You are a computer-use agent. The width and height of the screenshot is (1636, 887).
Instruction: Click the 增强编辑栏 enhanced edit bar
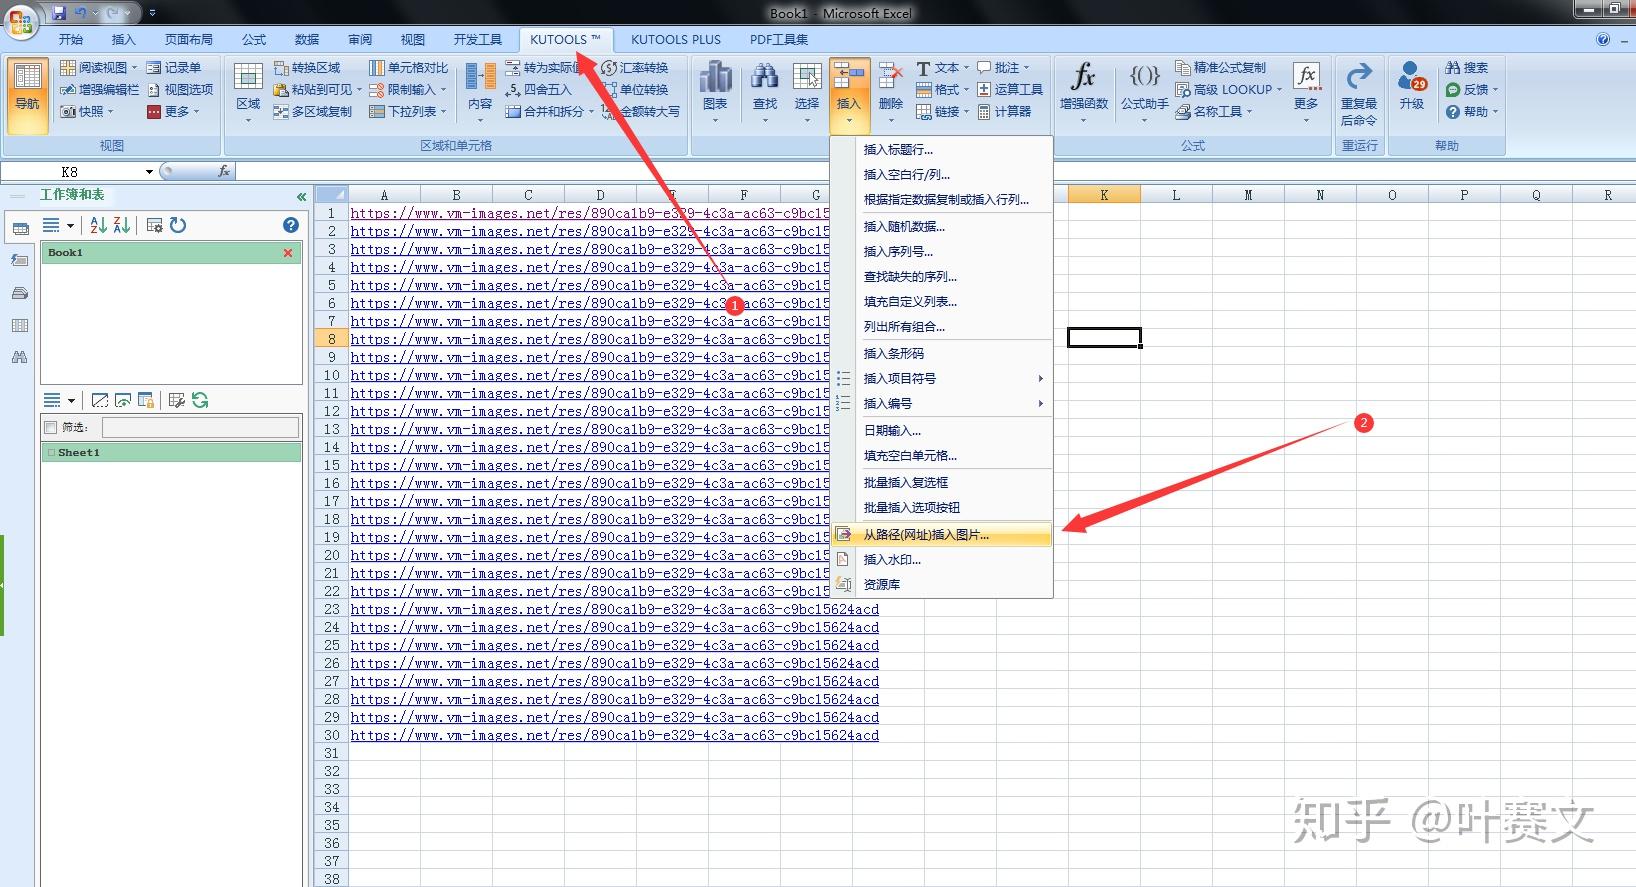coord(99,89)
